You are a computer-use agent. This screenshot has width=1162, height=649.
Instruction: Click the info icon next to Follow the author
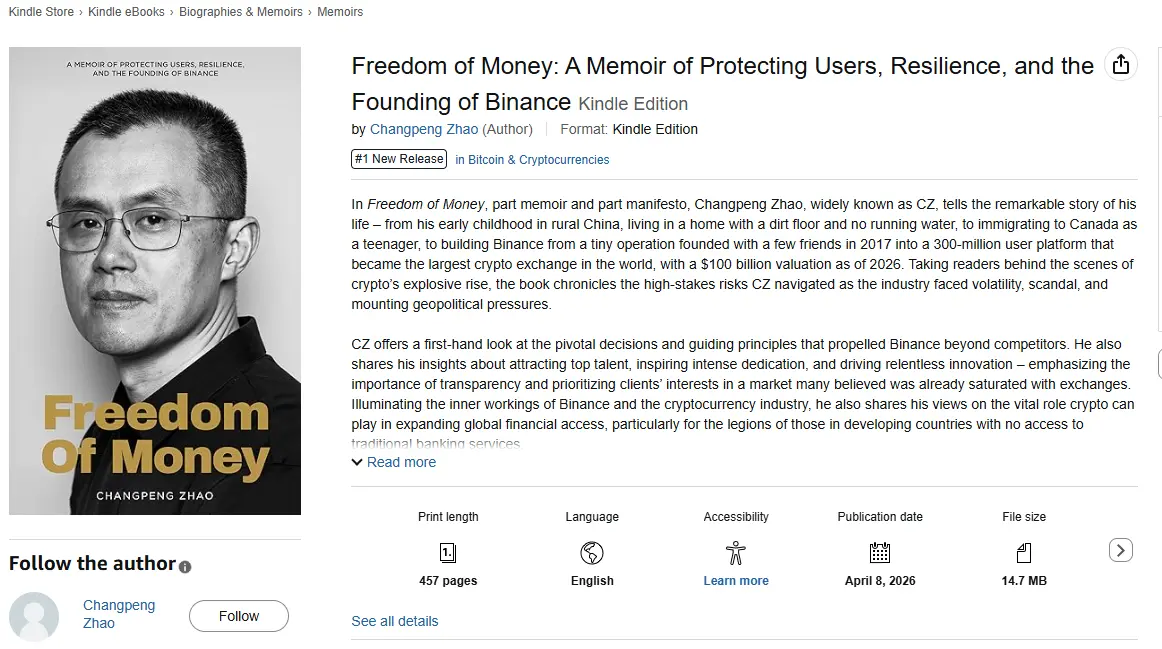(x=185, y=566)
